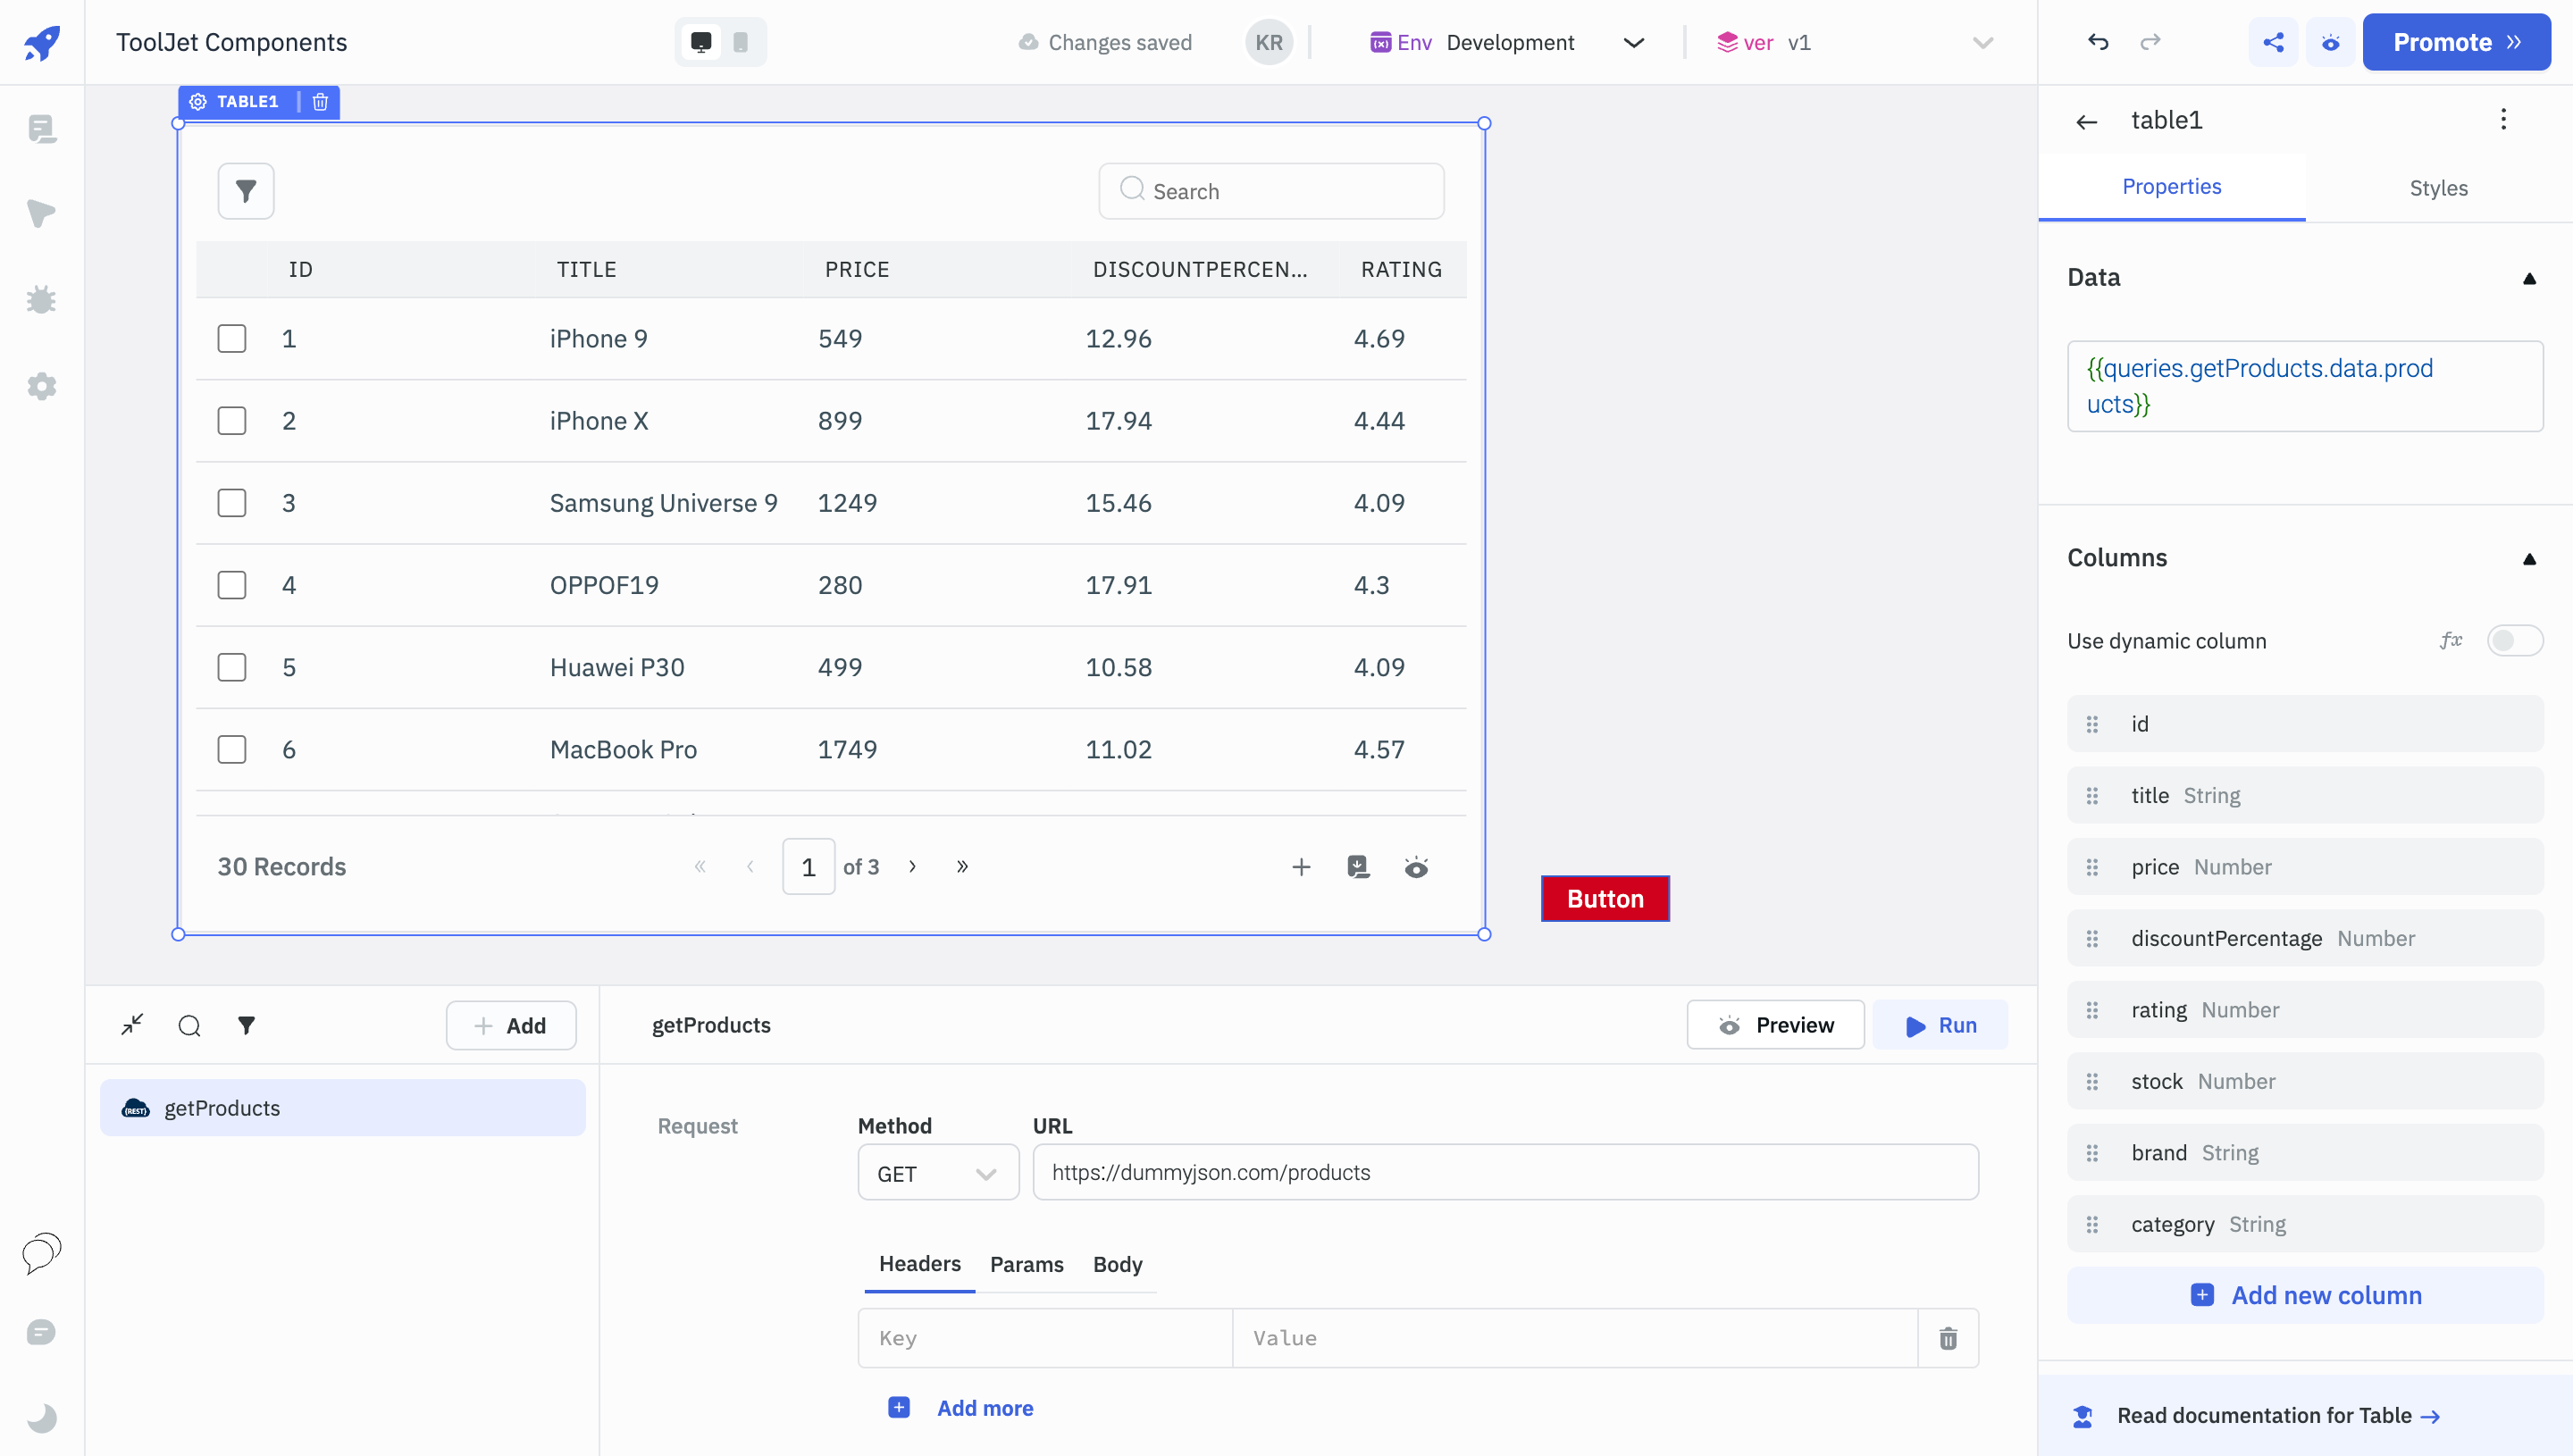
Task: Toggle dark mode moon icon
Action: tap(41, 1417)
